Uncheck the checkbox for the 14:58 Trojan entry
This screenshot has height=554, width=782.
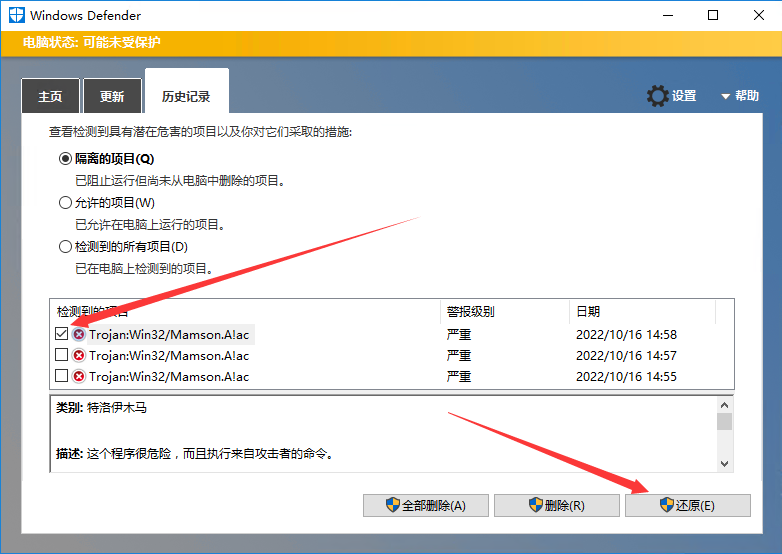click(x=61, y=334)
